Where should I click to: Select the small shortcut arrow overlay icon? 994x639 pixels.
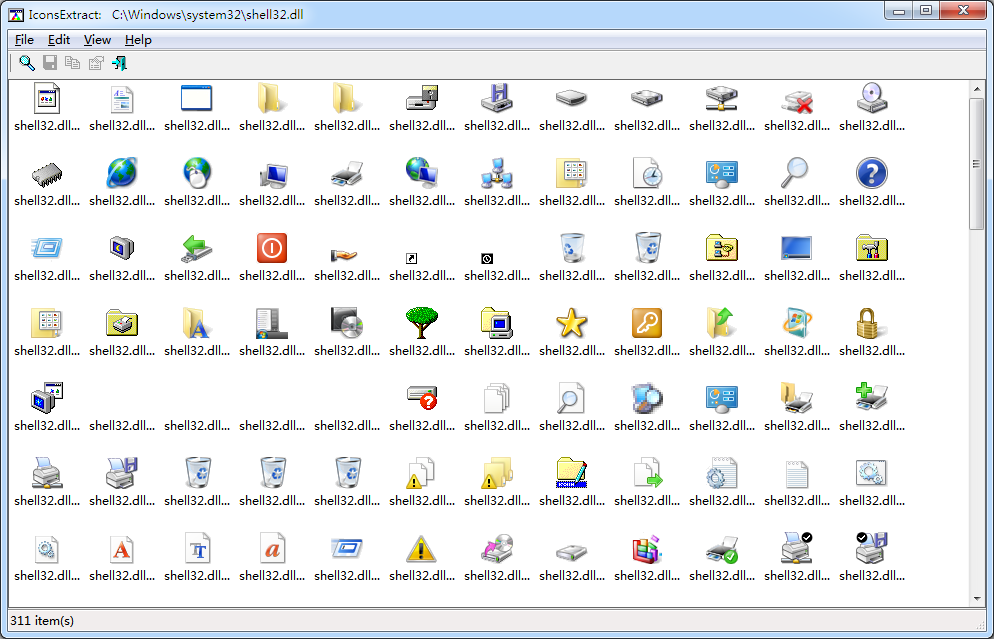tap(411, 259)
